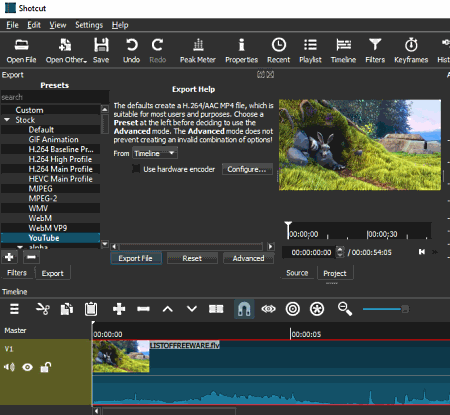
Task: Save the project with Save icon
Action: pyautogui.click(x=101, y=51)
